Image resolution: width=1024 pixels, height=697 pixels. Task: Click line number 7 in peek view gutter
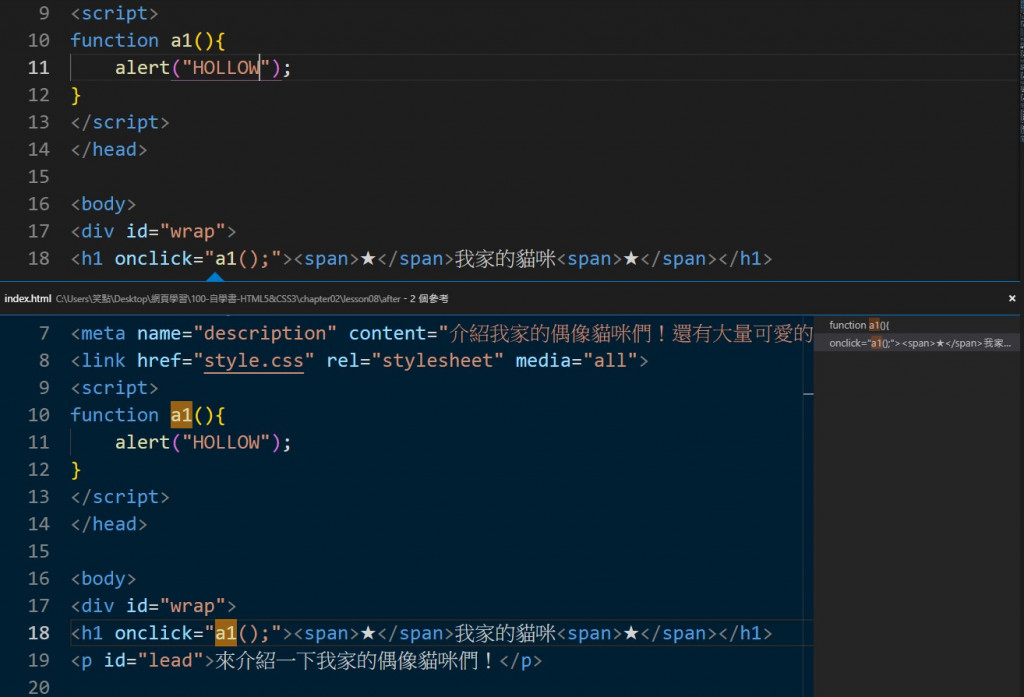click(x=44, y=334)
